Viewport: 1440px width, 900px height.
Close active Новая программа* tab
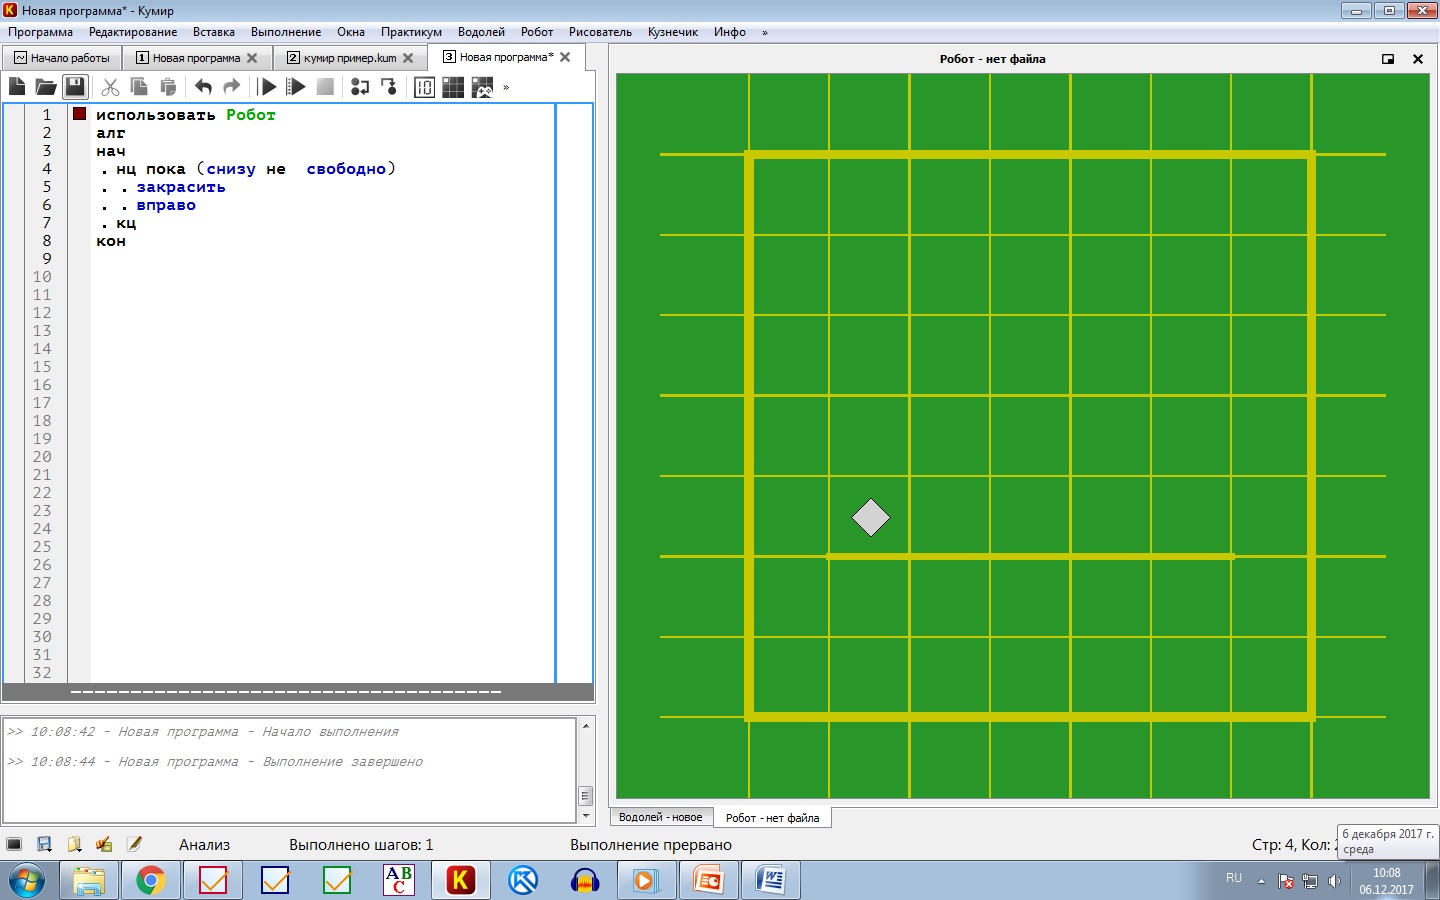pyautogui.click(x=565, y=57)
